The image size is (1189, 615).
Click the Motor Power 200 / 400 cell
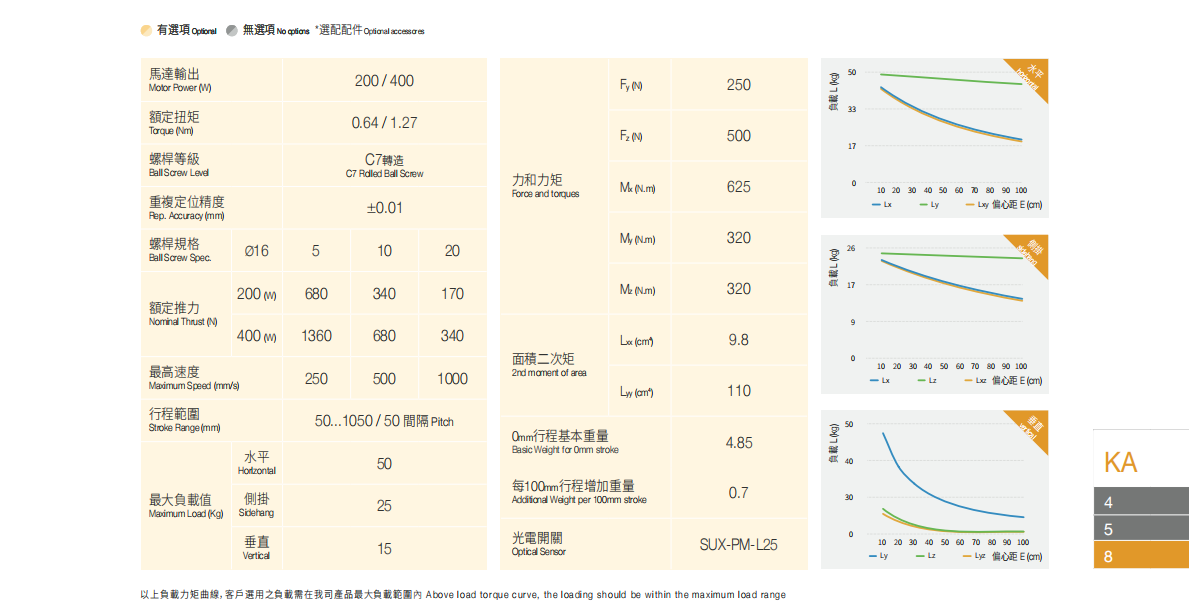pyautogui.click(x=384, y=80)
